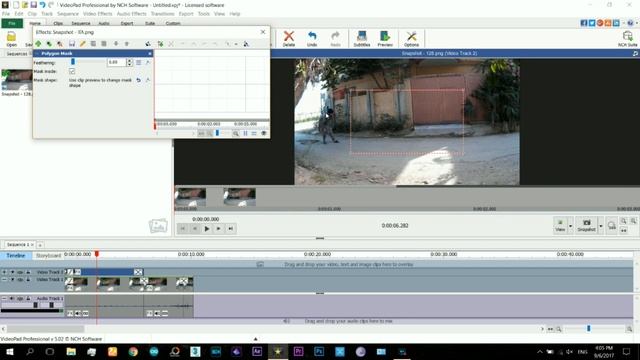640x360 pixels.
Task: Open the Snapshot button dropdown arrow
Action: pos(600,225)
